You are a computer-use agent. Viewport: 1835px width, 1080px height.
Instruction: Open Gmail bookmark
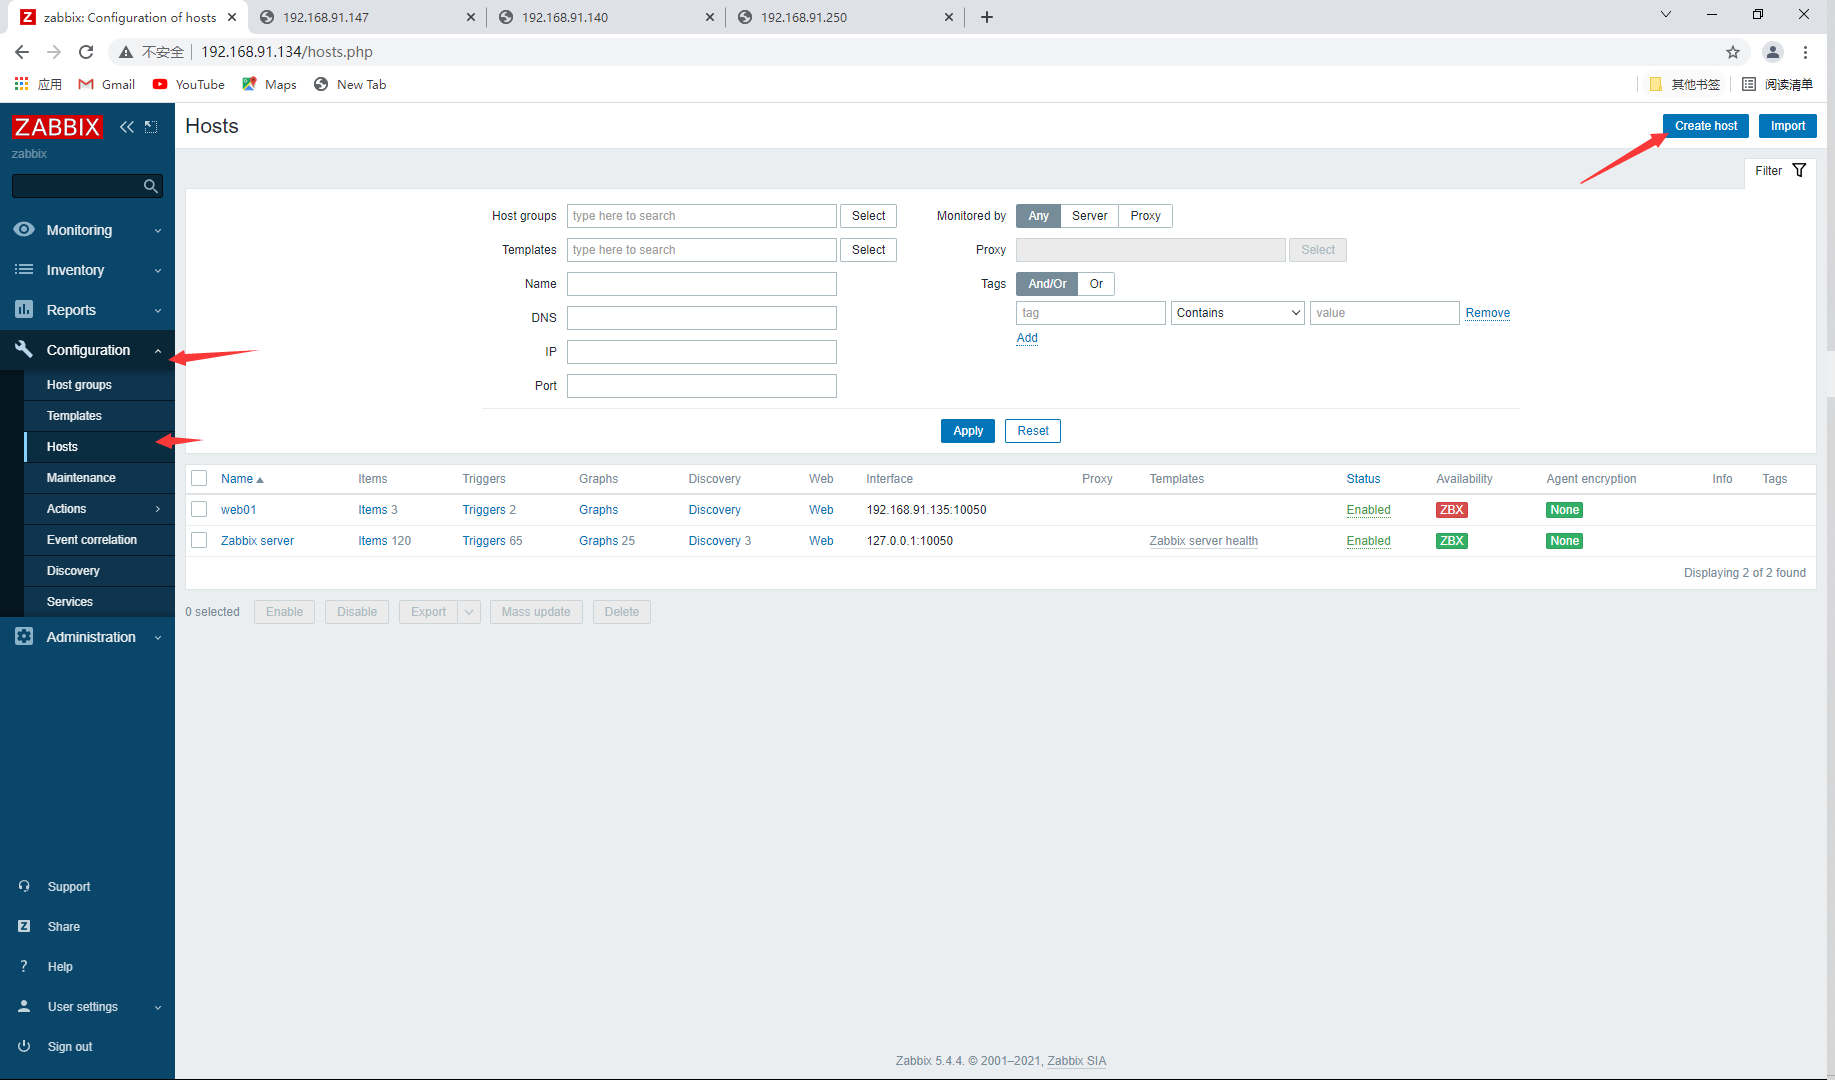click(107, 84)
